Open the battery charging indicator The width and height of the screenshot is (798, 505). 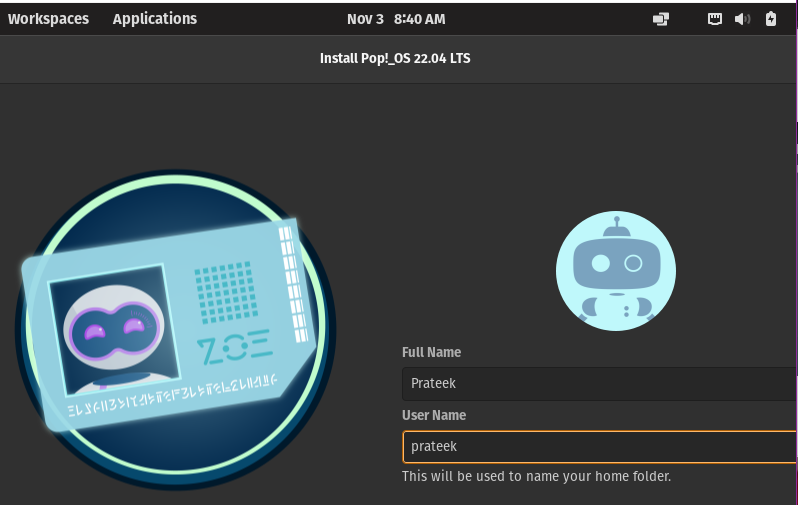pyautogui.click(x=771, y=19)
